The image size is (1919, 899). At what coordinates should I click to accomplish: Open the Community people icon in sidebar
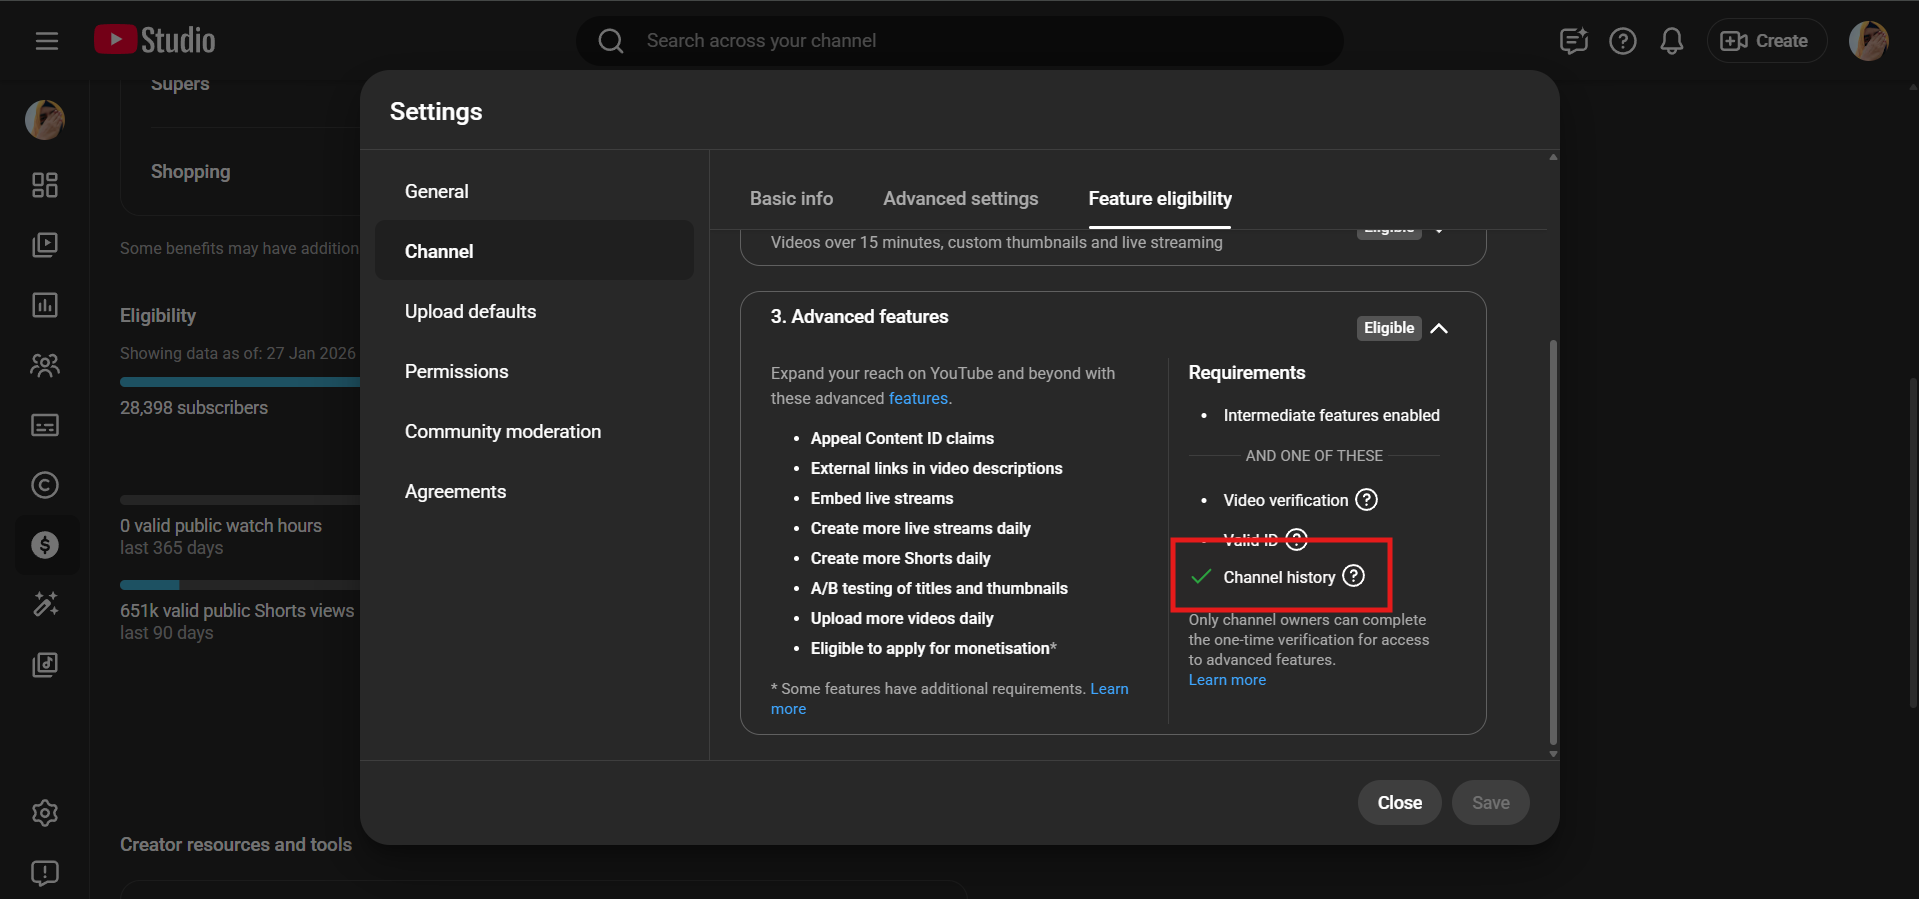click(45, 365)
